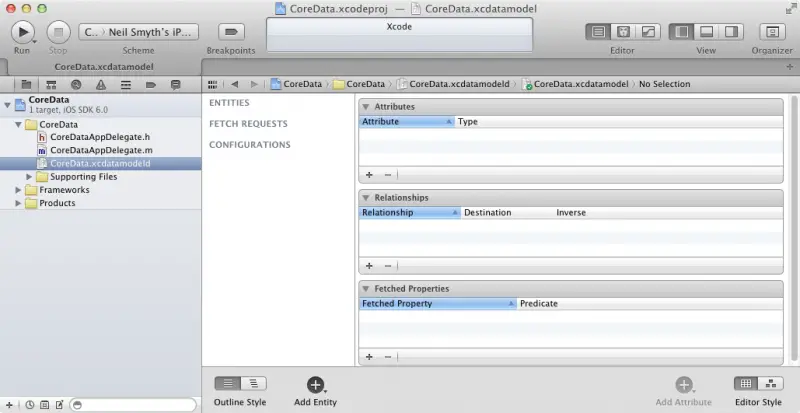Remove relationship with minus button
This screenshot has width=800, height=413.
tap(388, 266)
